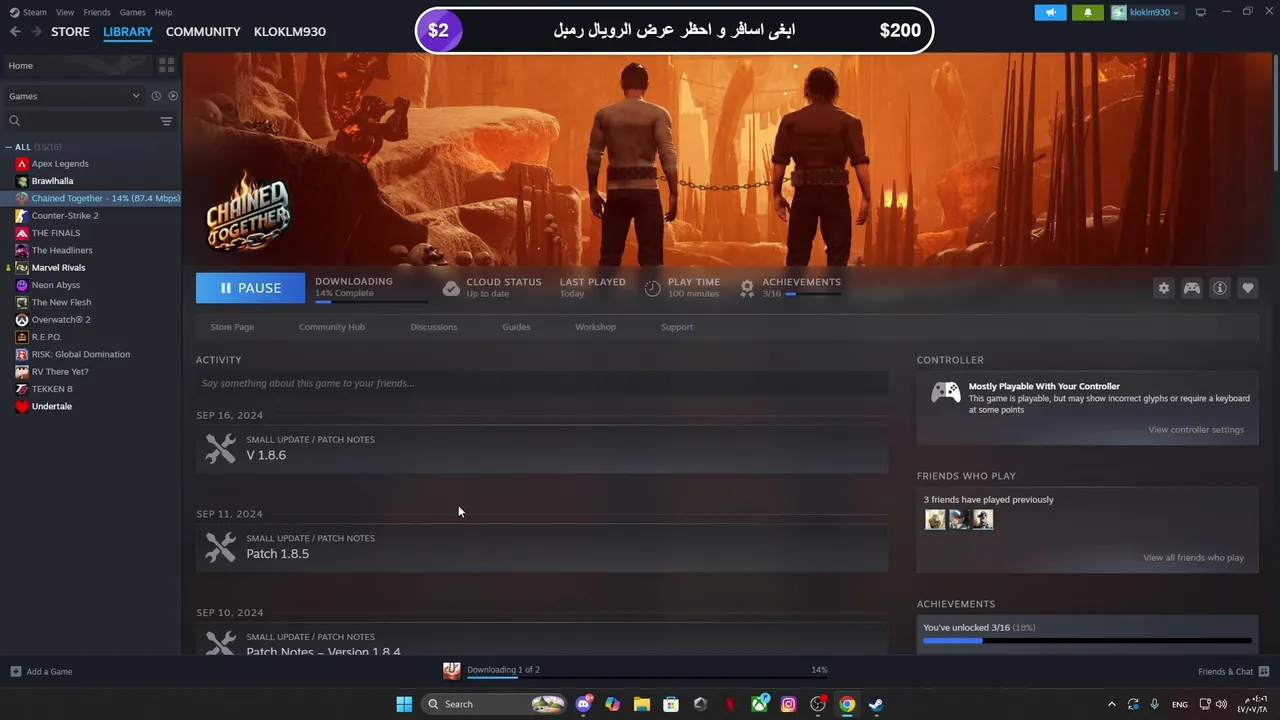Show hidden system tray icons
The width and height of the screenshot is (1280, 720).
[x=1111, y=704]
